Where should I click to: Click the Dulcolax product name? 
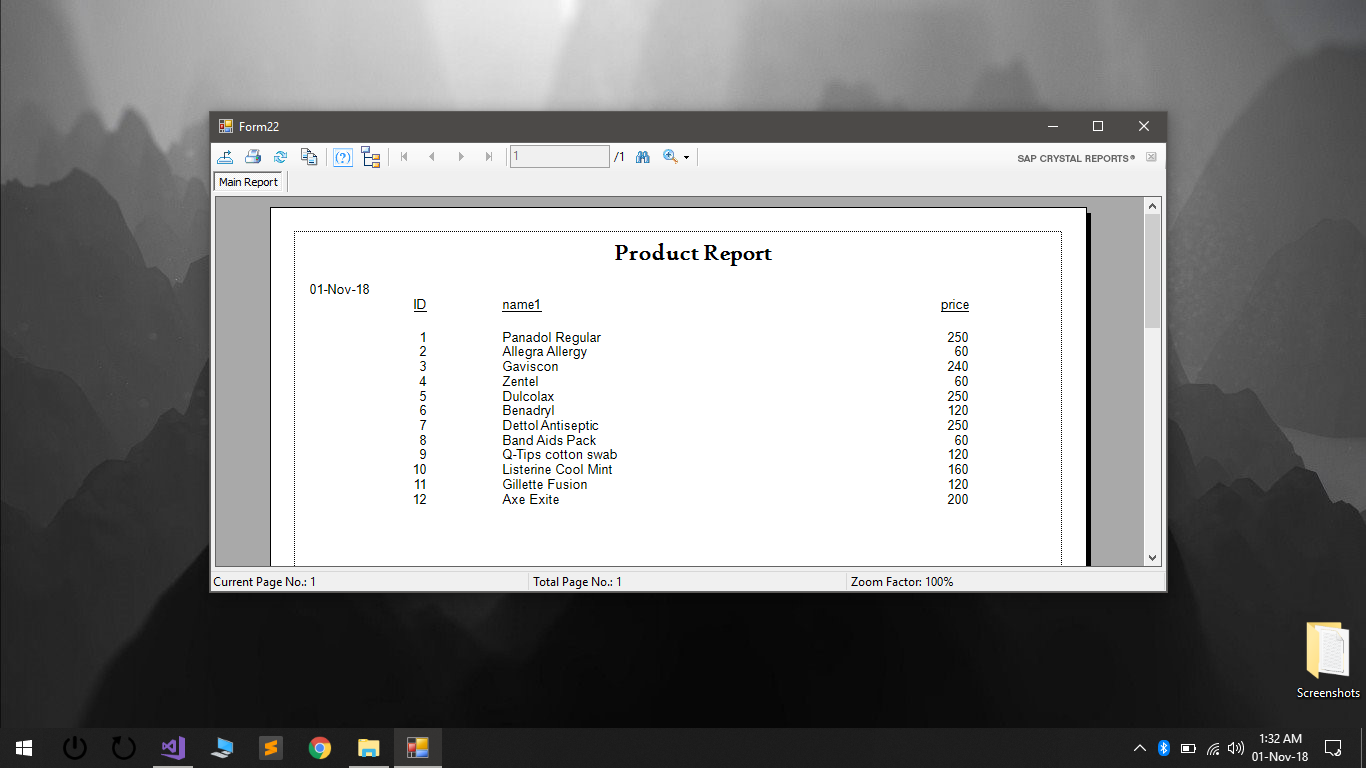(x=528, y=397)
